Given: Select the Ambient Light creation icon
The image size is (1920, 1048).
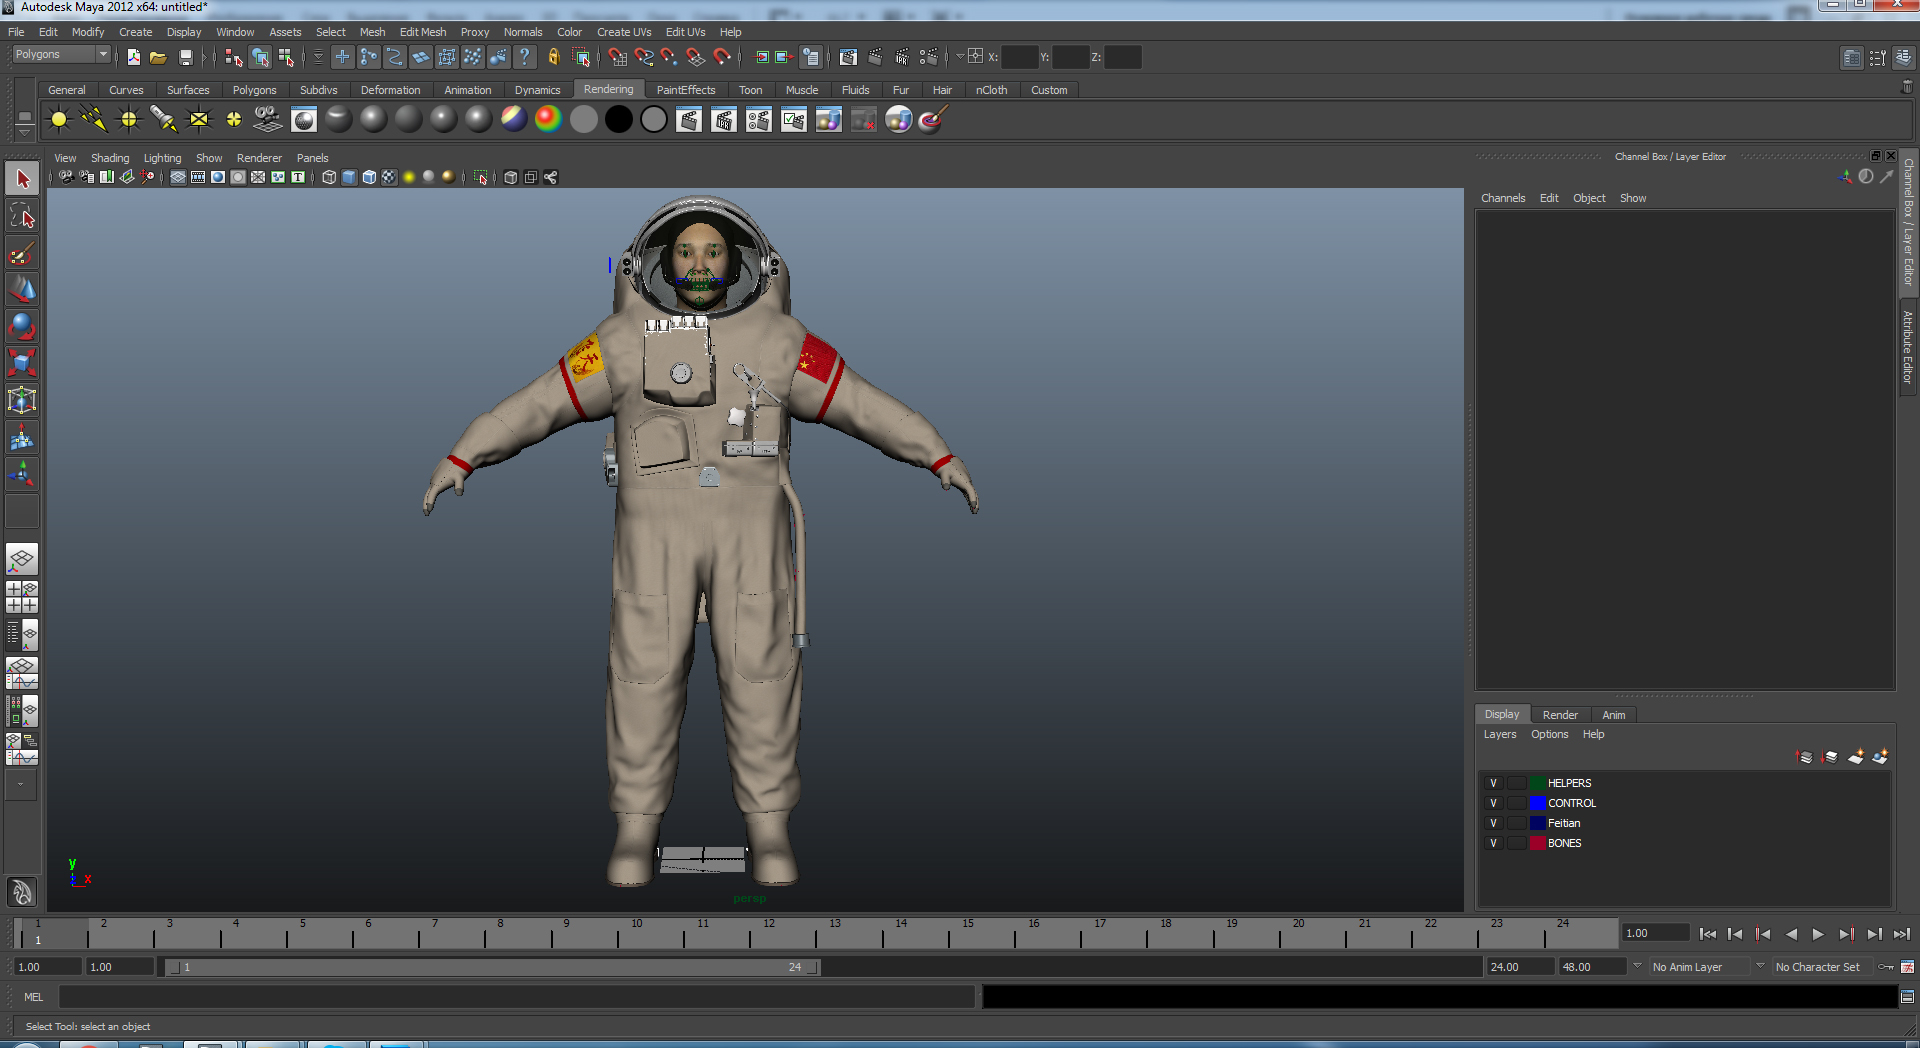Looking at the screenshot, I should click(x=58, y=119).
